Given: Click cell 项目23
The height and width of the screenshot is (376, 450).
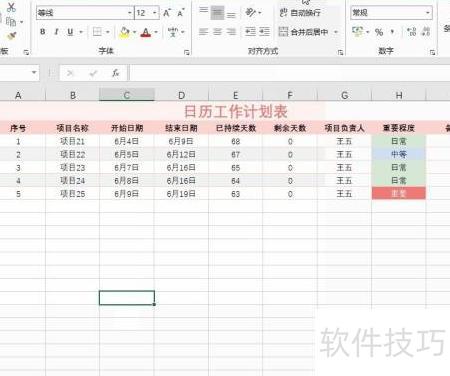Looking at the screenshot, I should (x=72, y=168).
